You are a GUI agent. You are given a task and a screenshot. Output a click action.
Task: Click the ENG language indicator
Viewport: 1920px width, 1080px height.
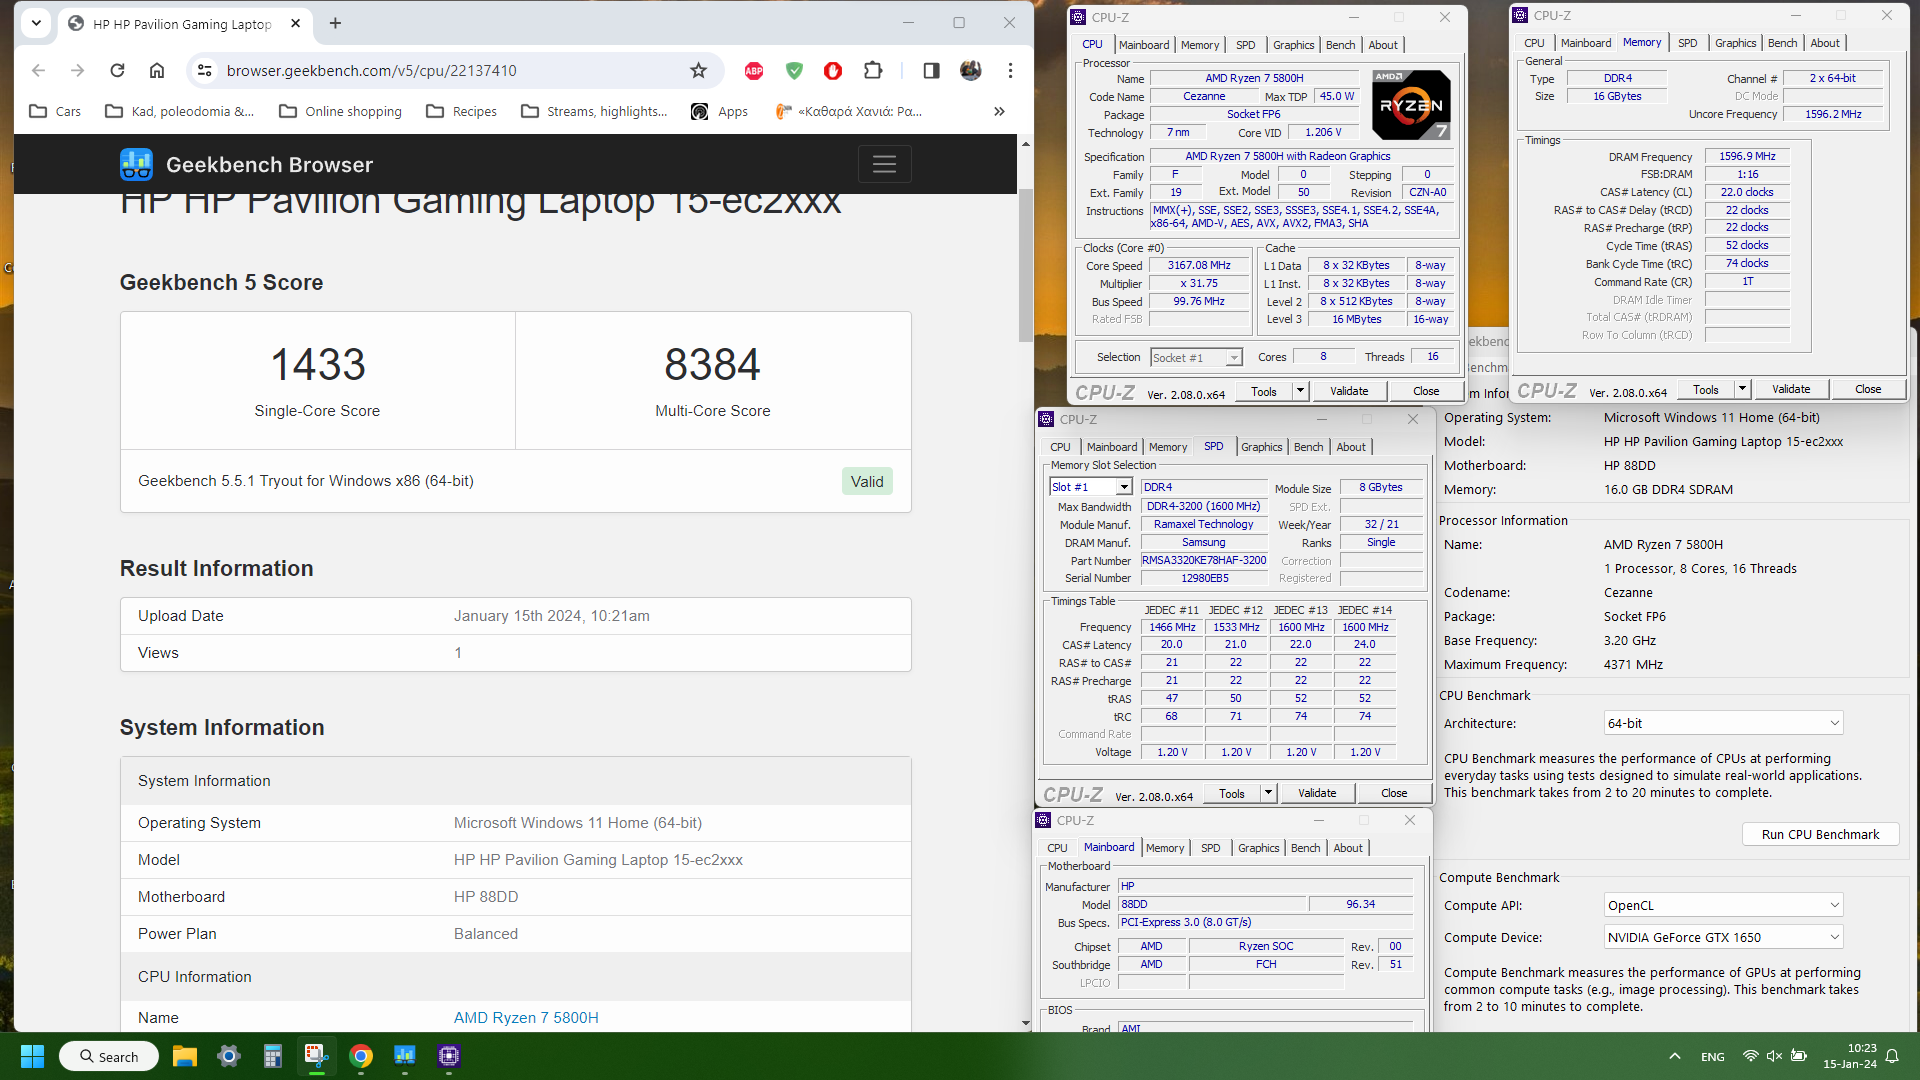pyautogui.click(x=1712, y=1056)
